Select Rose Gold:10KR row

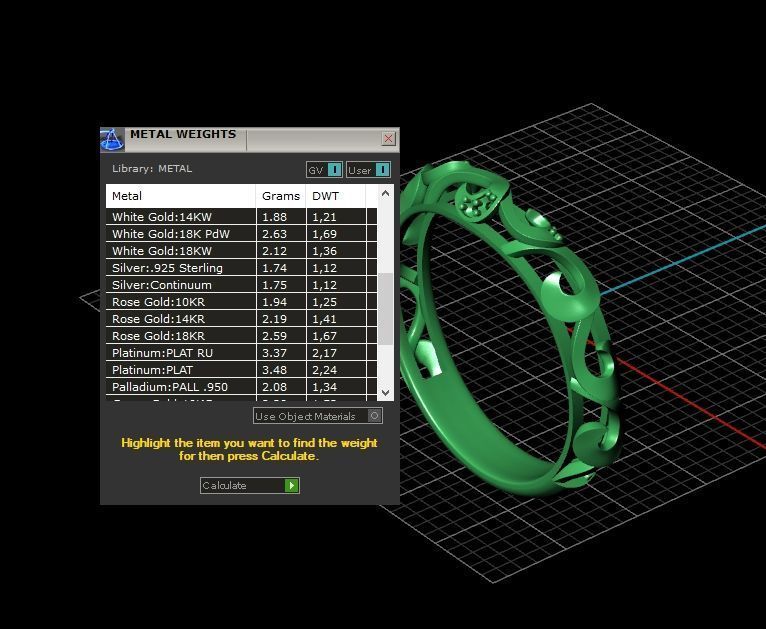coord(241,302)
